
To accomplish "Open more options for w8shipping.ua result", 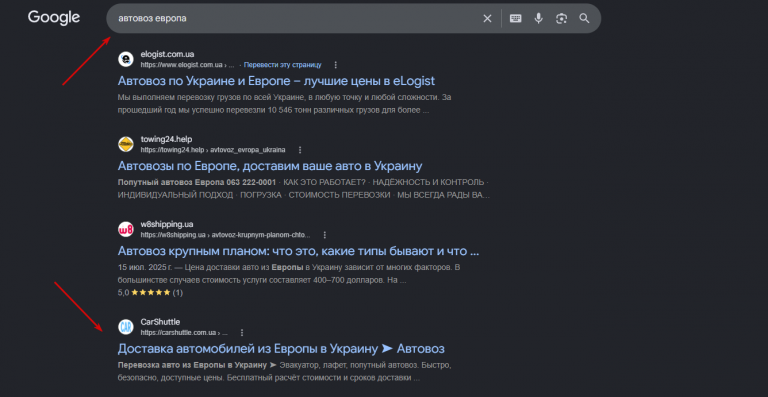I will pos(324,235).
